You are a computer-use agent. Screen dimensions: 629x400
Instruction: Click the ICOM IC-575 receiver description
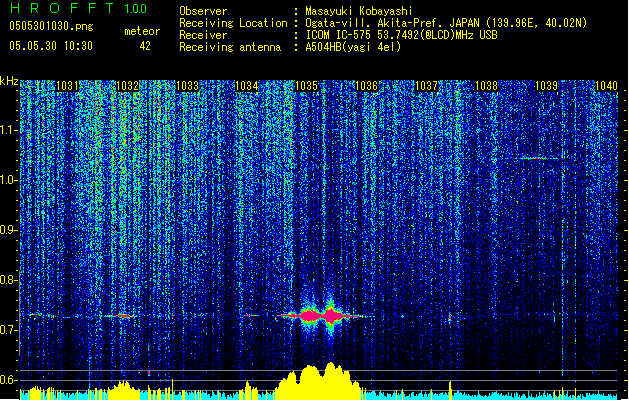(x=401, y=35)
